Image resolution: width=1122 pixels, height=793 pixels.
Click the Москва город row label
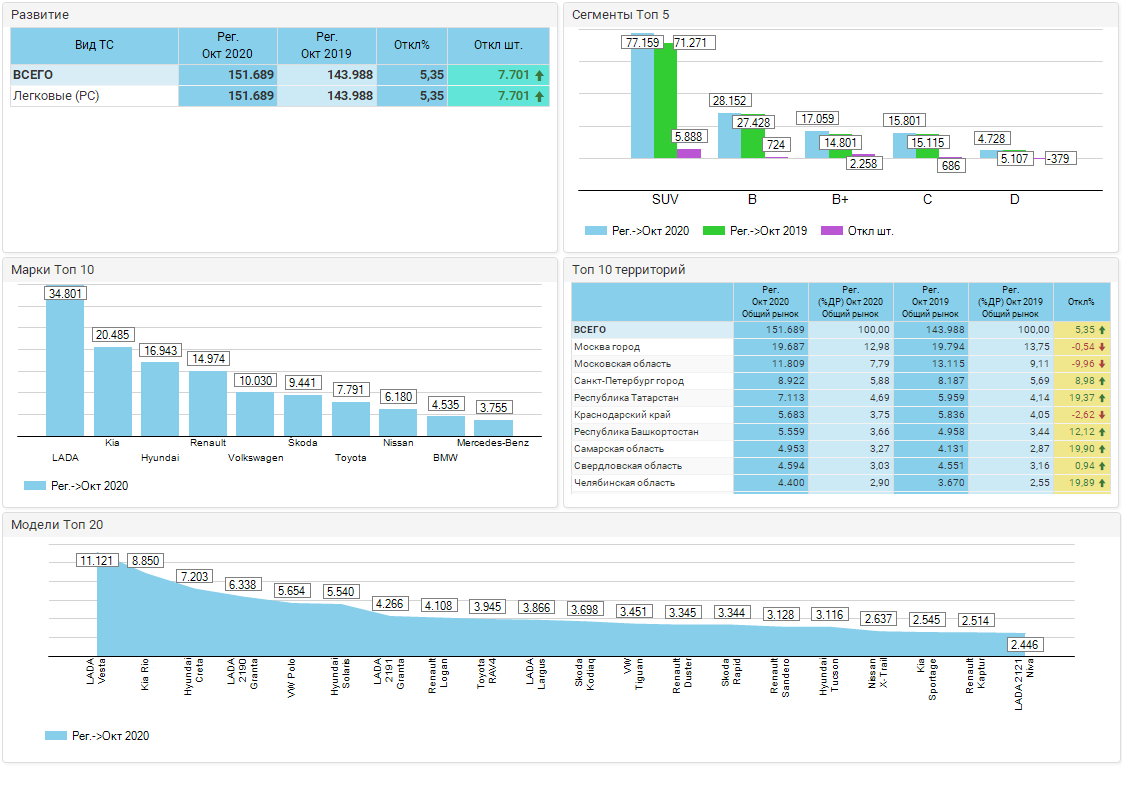tap(607, 347)
